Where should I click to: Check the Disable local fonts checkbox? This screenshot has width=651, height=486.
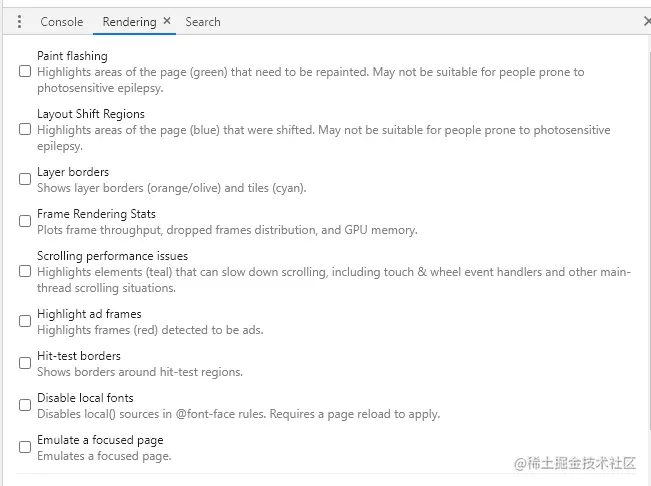tap(25, 406)
